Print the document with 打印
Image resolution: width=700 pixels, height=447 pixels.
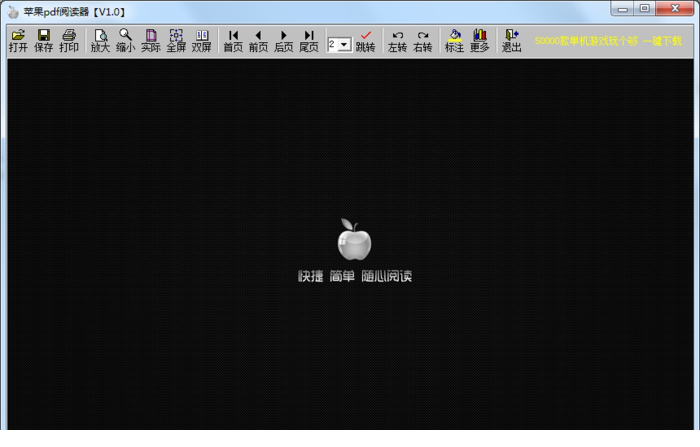pos(69,41)
